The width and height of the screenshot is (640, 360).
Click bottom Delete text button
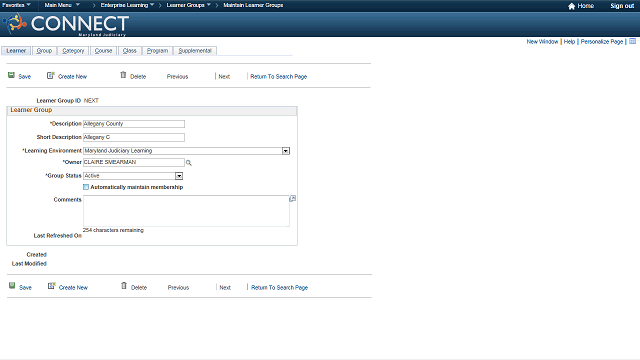(139, 288)
